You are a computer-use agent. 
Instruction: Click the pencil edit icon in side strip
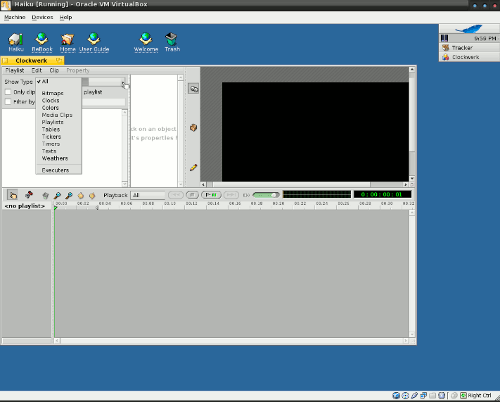tap(193, 167)
